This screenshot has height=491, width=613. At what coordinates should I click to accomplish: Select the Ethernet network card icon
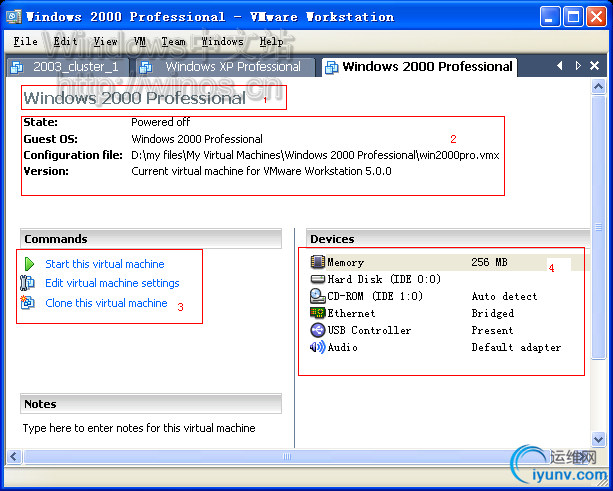point(317,313)
